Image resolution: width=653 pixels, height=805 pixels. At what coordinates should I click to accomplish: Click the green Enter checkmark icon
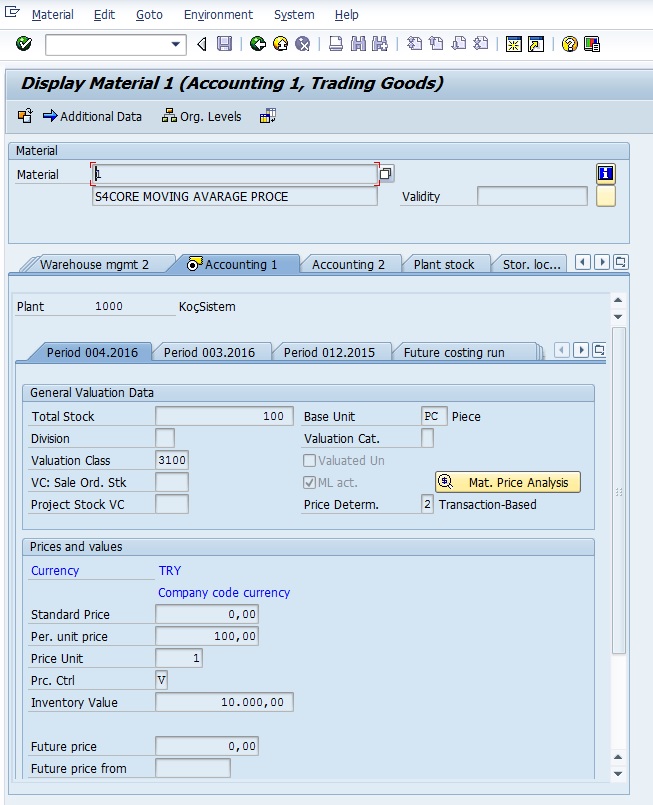pos(24,44)
